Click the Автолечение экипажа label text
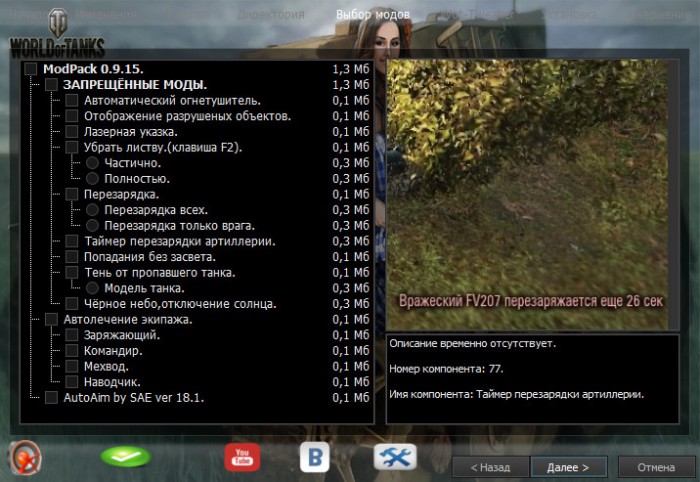This screenshot has width=700, height=482. click(x=128, y=320)
